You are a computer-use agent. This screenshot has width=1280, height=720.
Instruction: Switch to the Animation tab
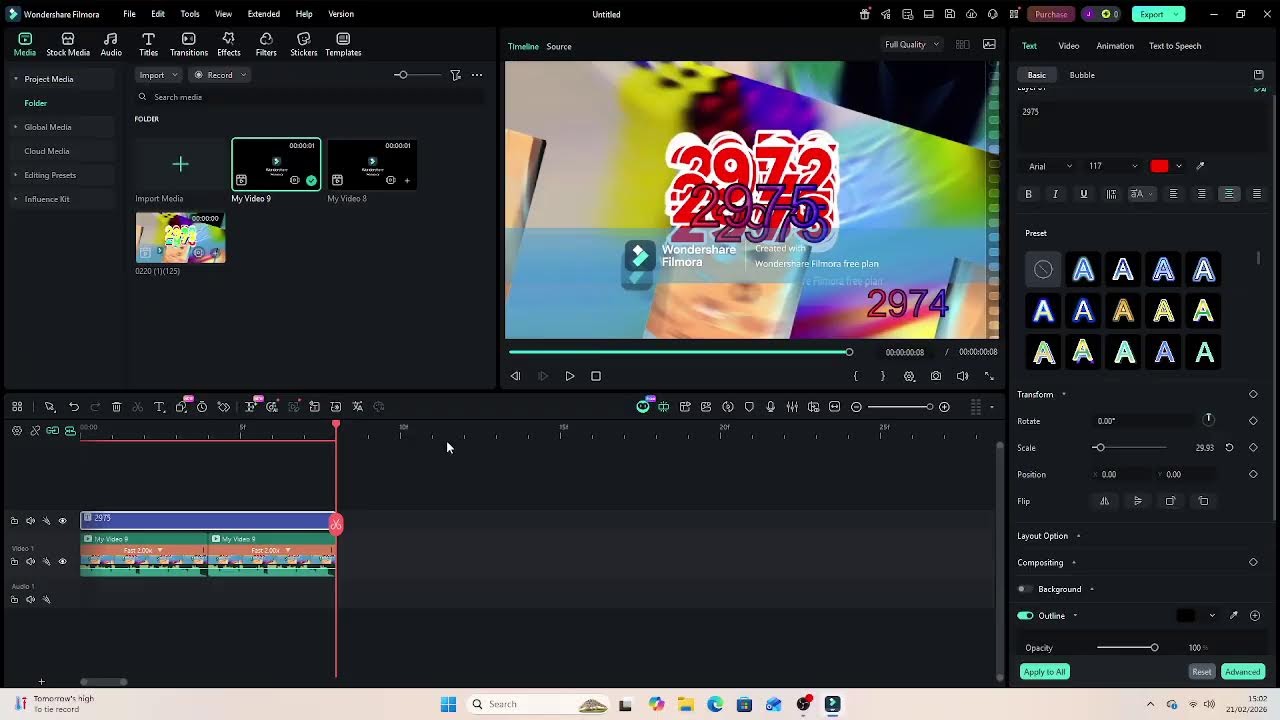pos(1114,46)
